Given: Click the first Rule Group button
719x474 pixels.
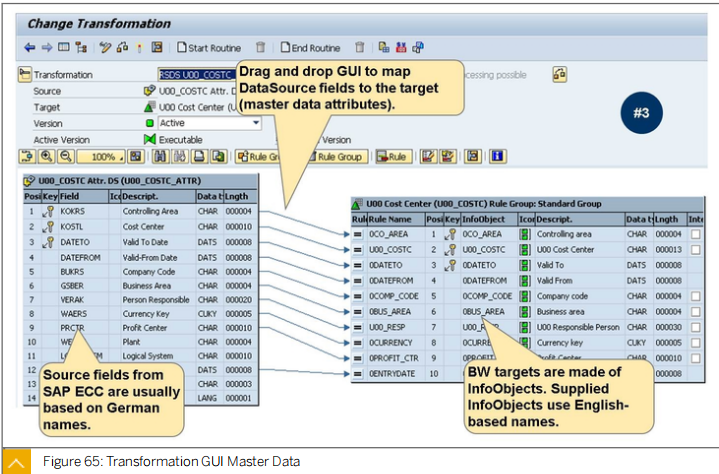Looking at the screenshot, I should coord(258,157).
